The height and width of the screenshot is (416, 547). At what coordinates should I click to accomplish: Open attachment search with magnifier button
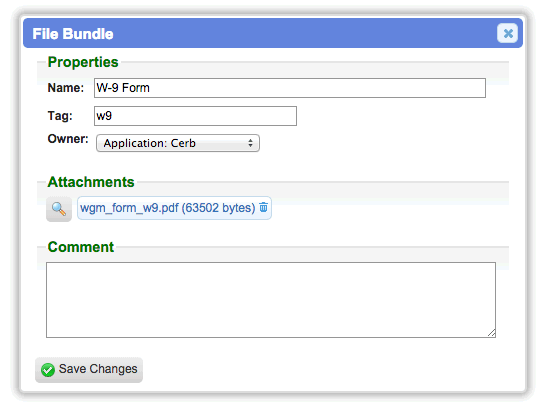pyautogui.click(x=59, y=209)
